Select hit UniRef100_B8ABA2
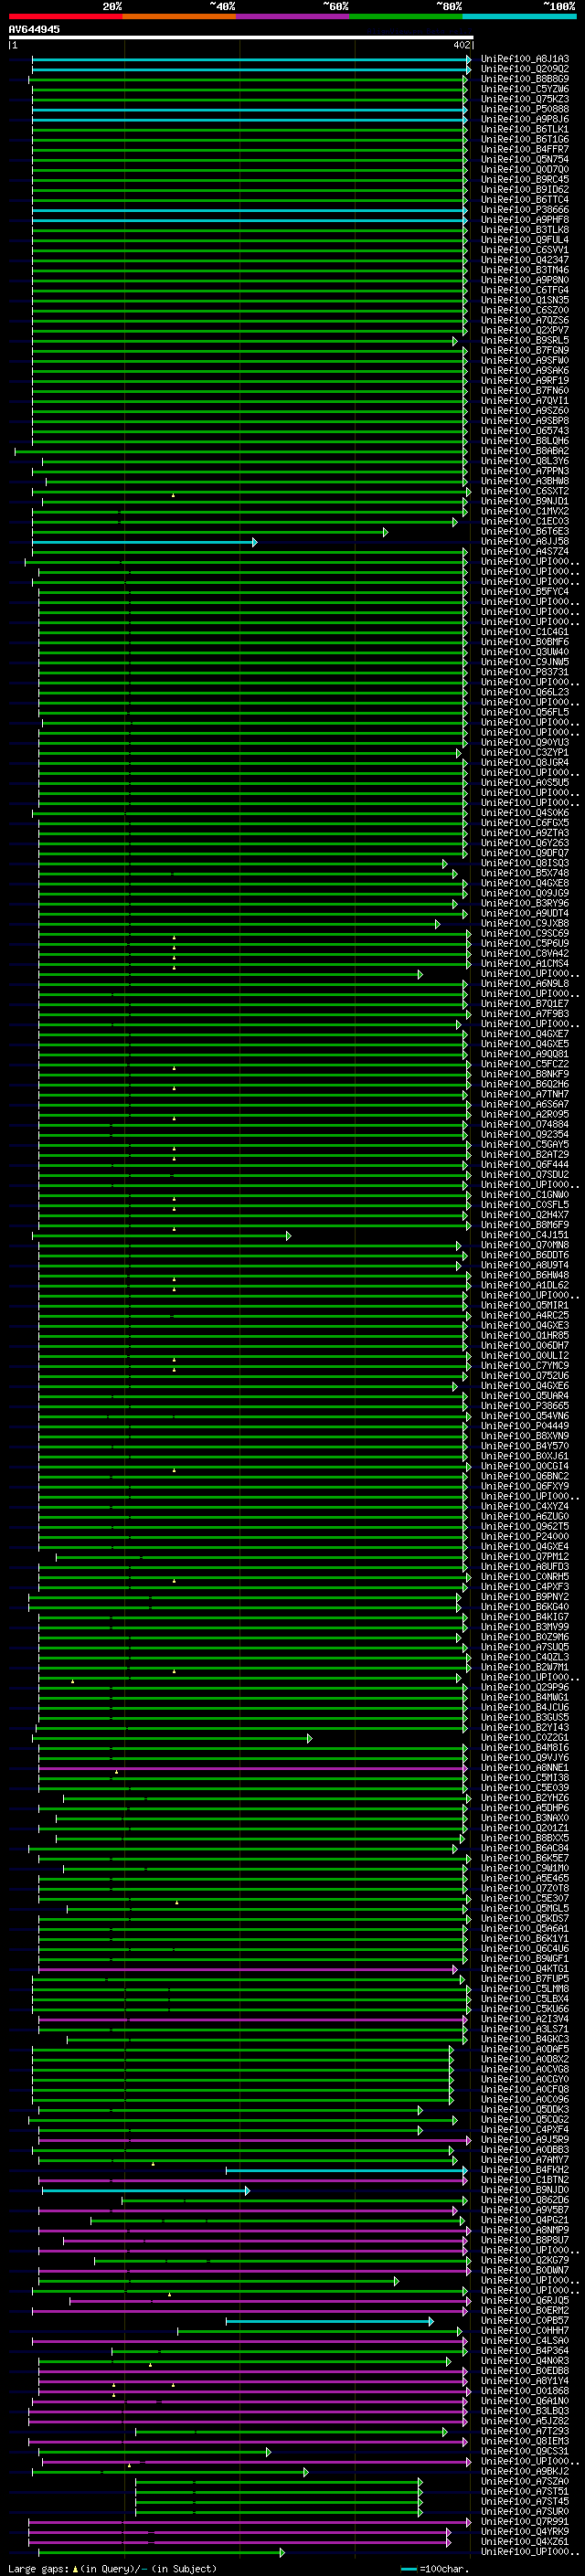Image resolution: width=585 pixels, height=2576 pixels. (x=525, y=451)
